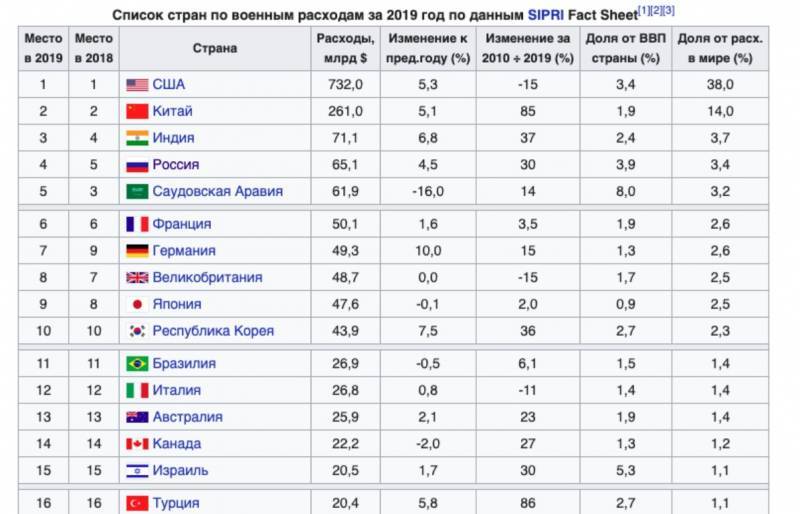Click the Israel flag icon
The width and height of the screenshot is (800, 514).
point(137,470)
